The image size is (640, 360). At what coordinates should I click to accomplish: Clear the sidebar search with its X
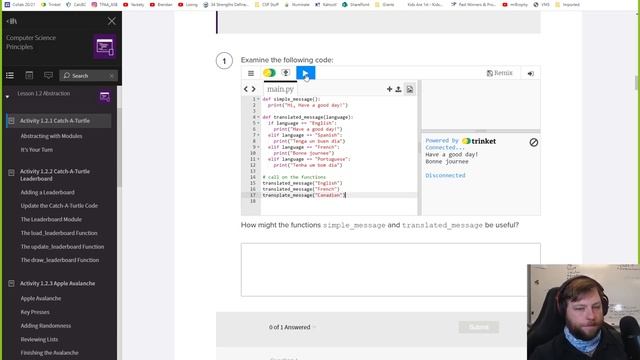point(112,76)
